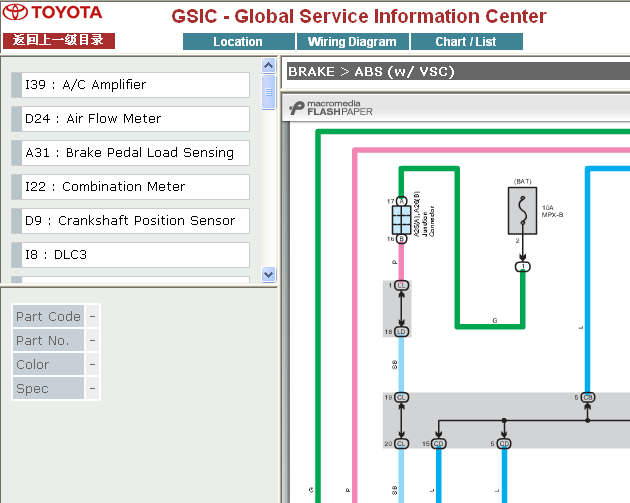Click terminal A of junction connector
Viewport: 630px width, 503px height.
pos(401,201)
